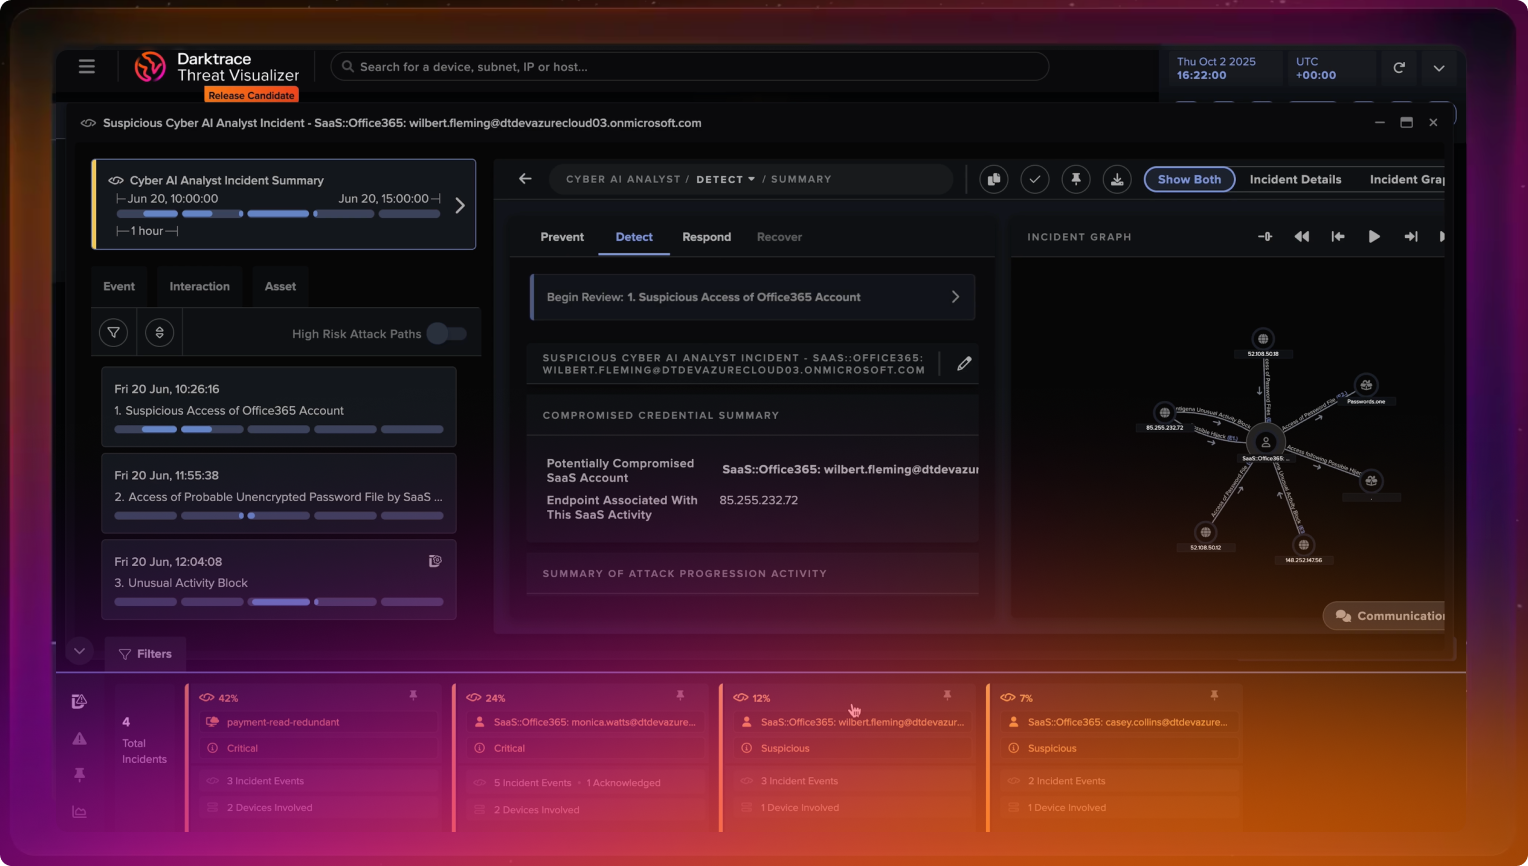
Task: Play the incident graph animation
Action: [1374, 237]
